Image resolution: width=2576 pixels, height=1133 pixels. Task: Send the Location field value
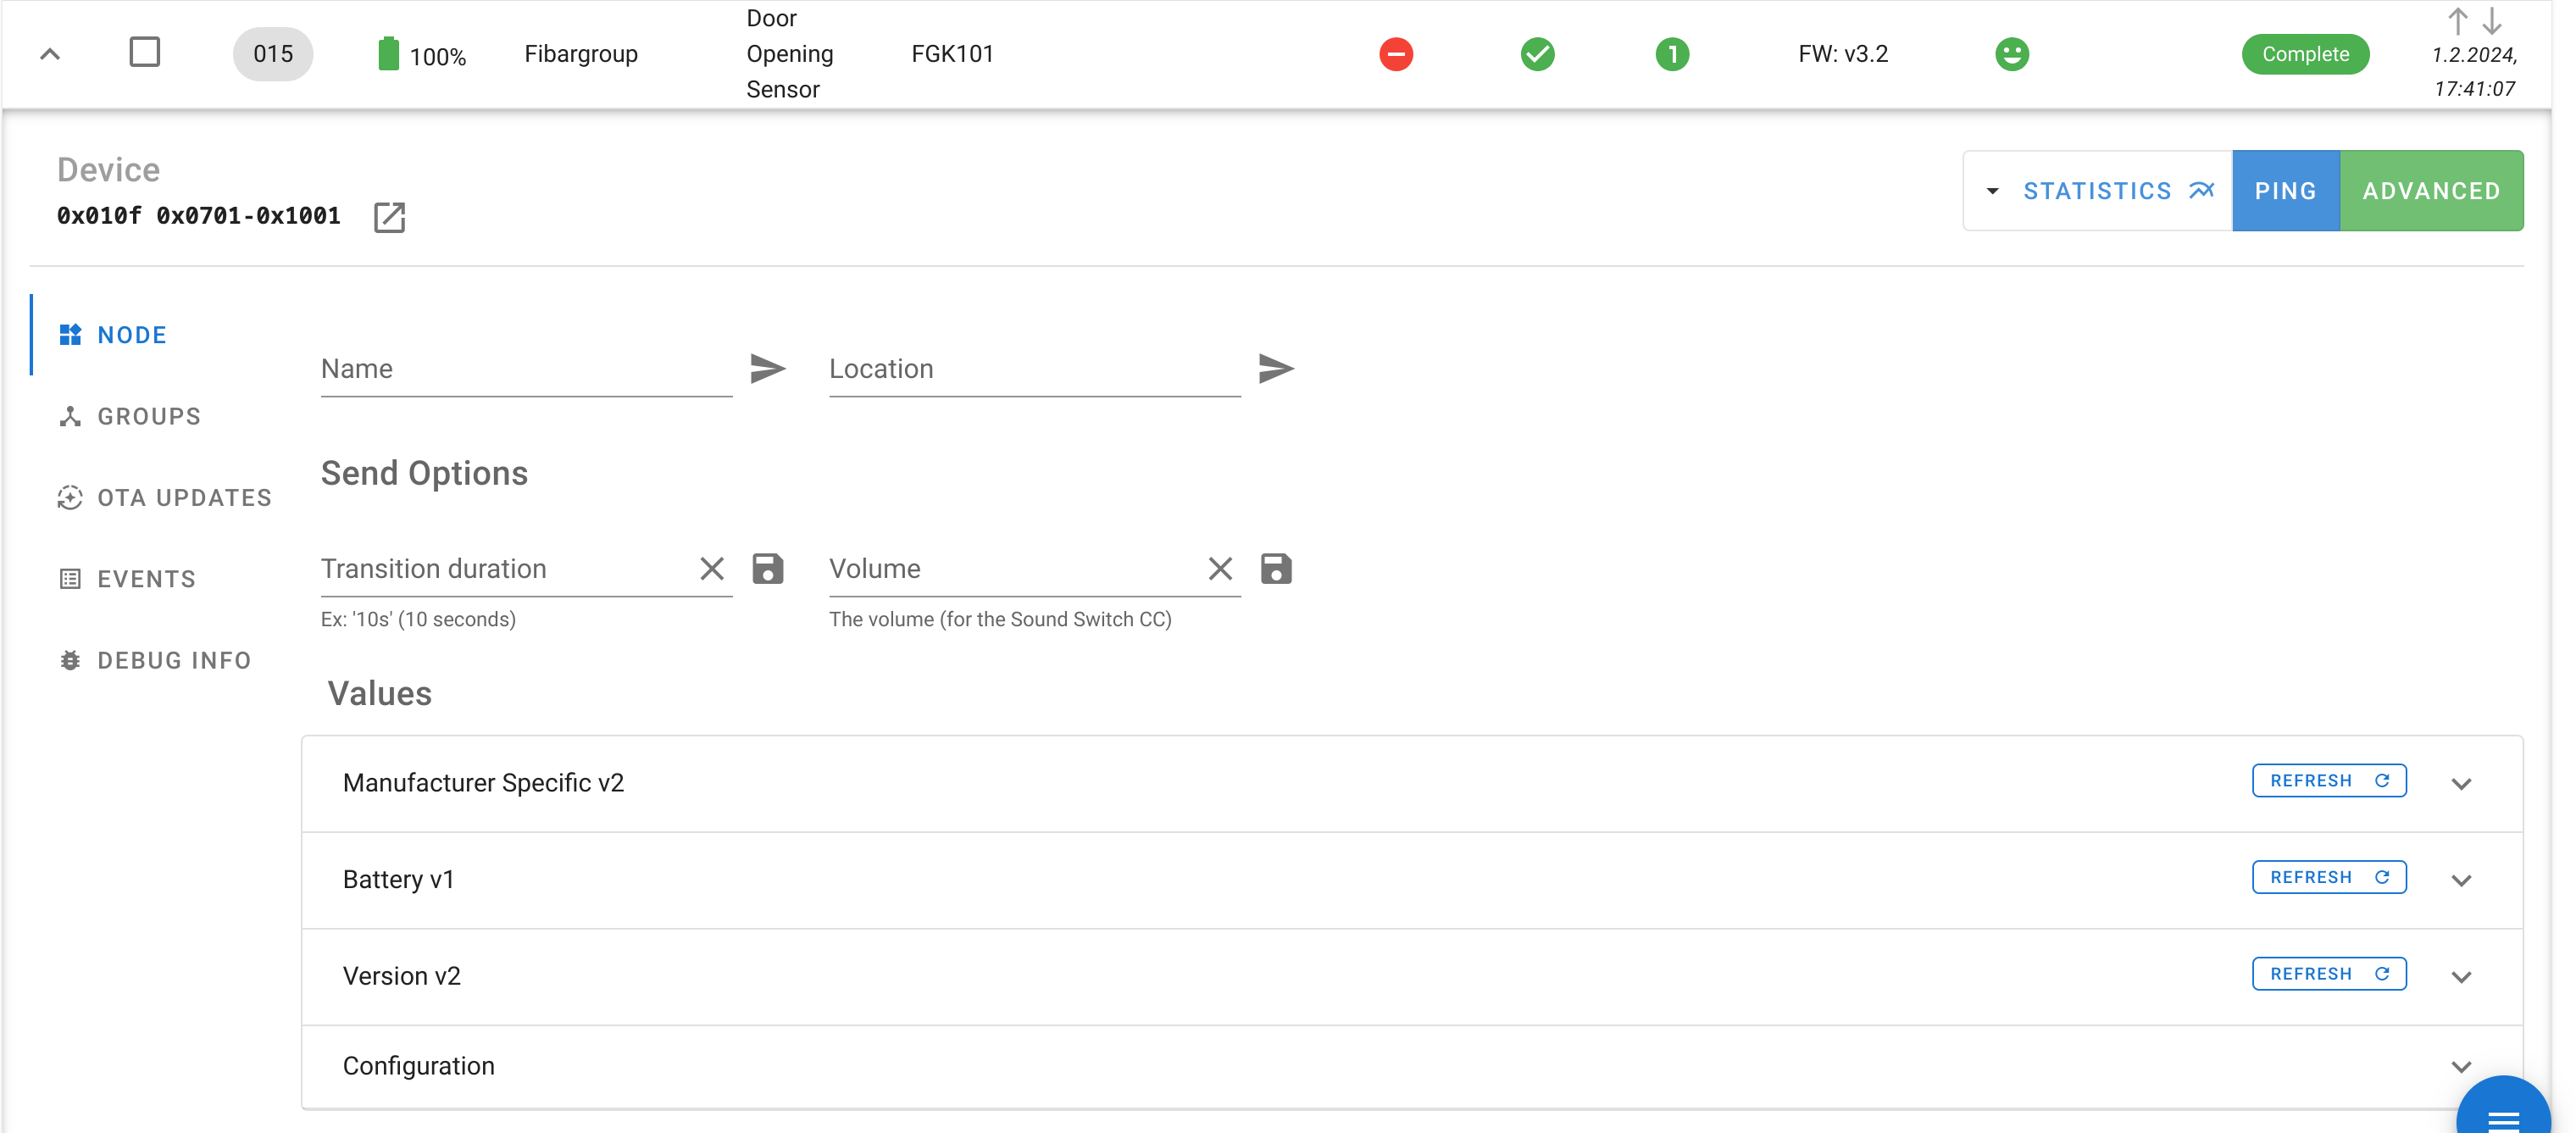[x=1275, y=369]
